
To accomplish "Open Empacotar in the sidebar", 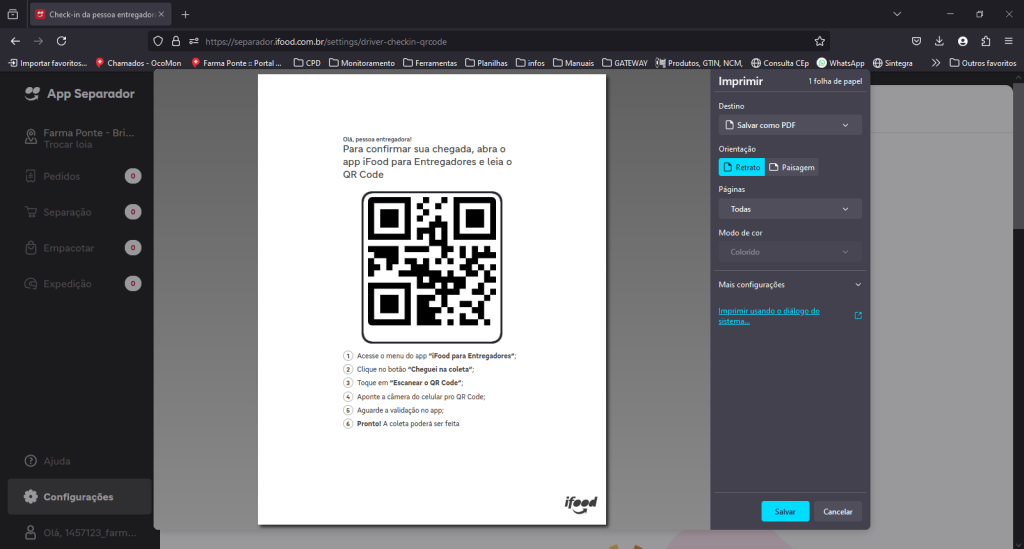I will click(x=80, y=248).
